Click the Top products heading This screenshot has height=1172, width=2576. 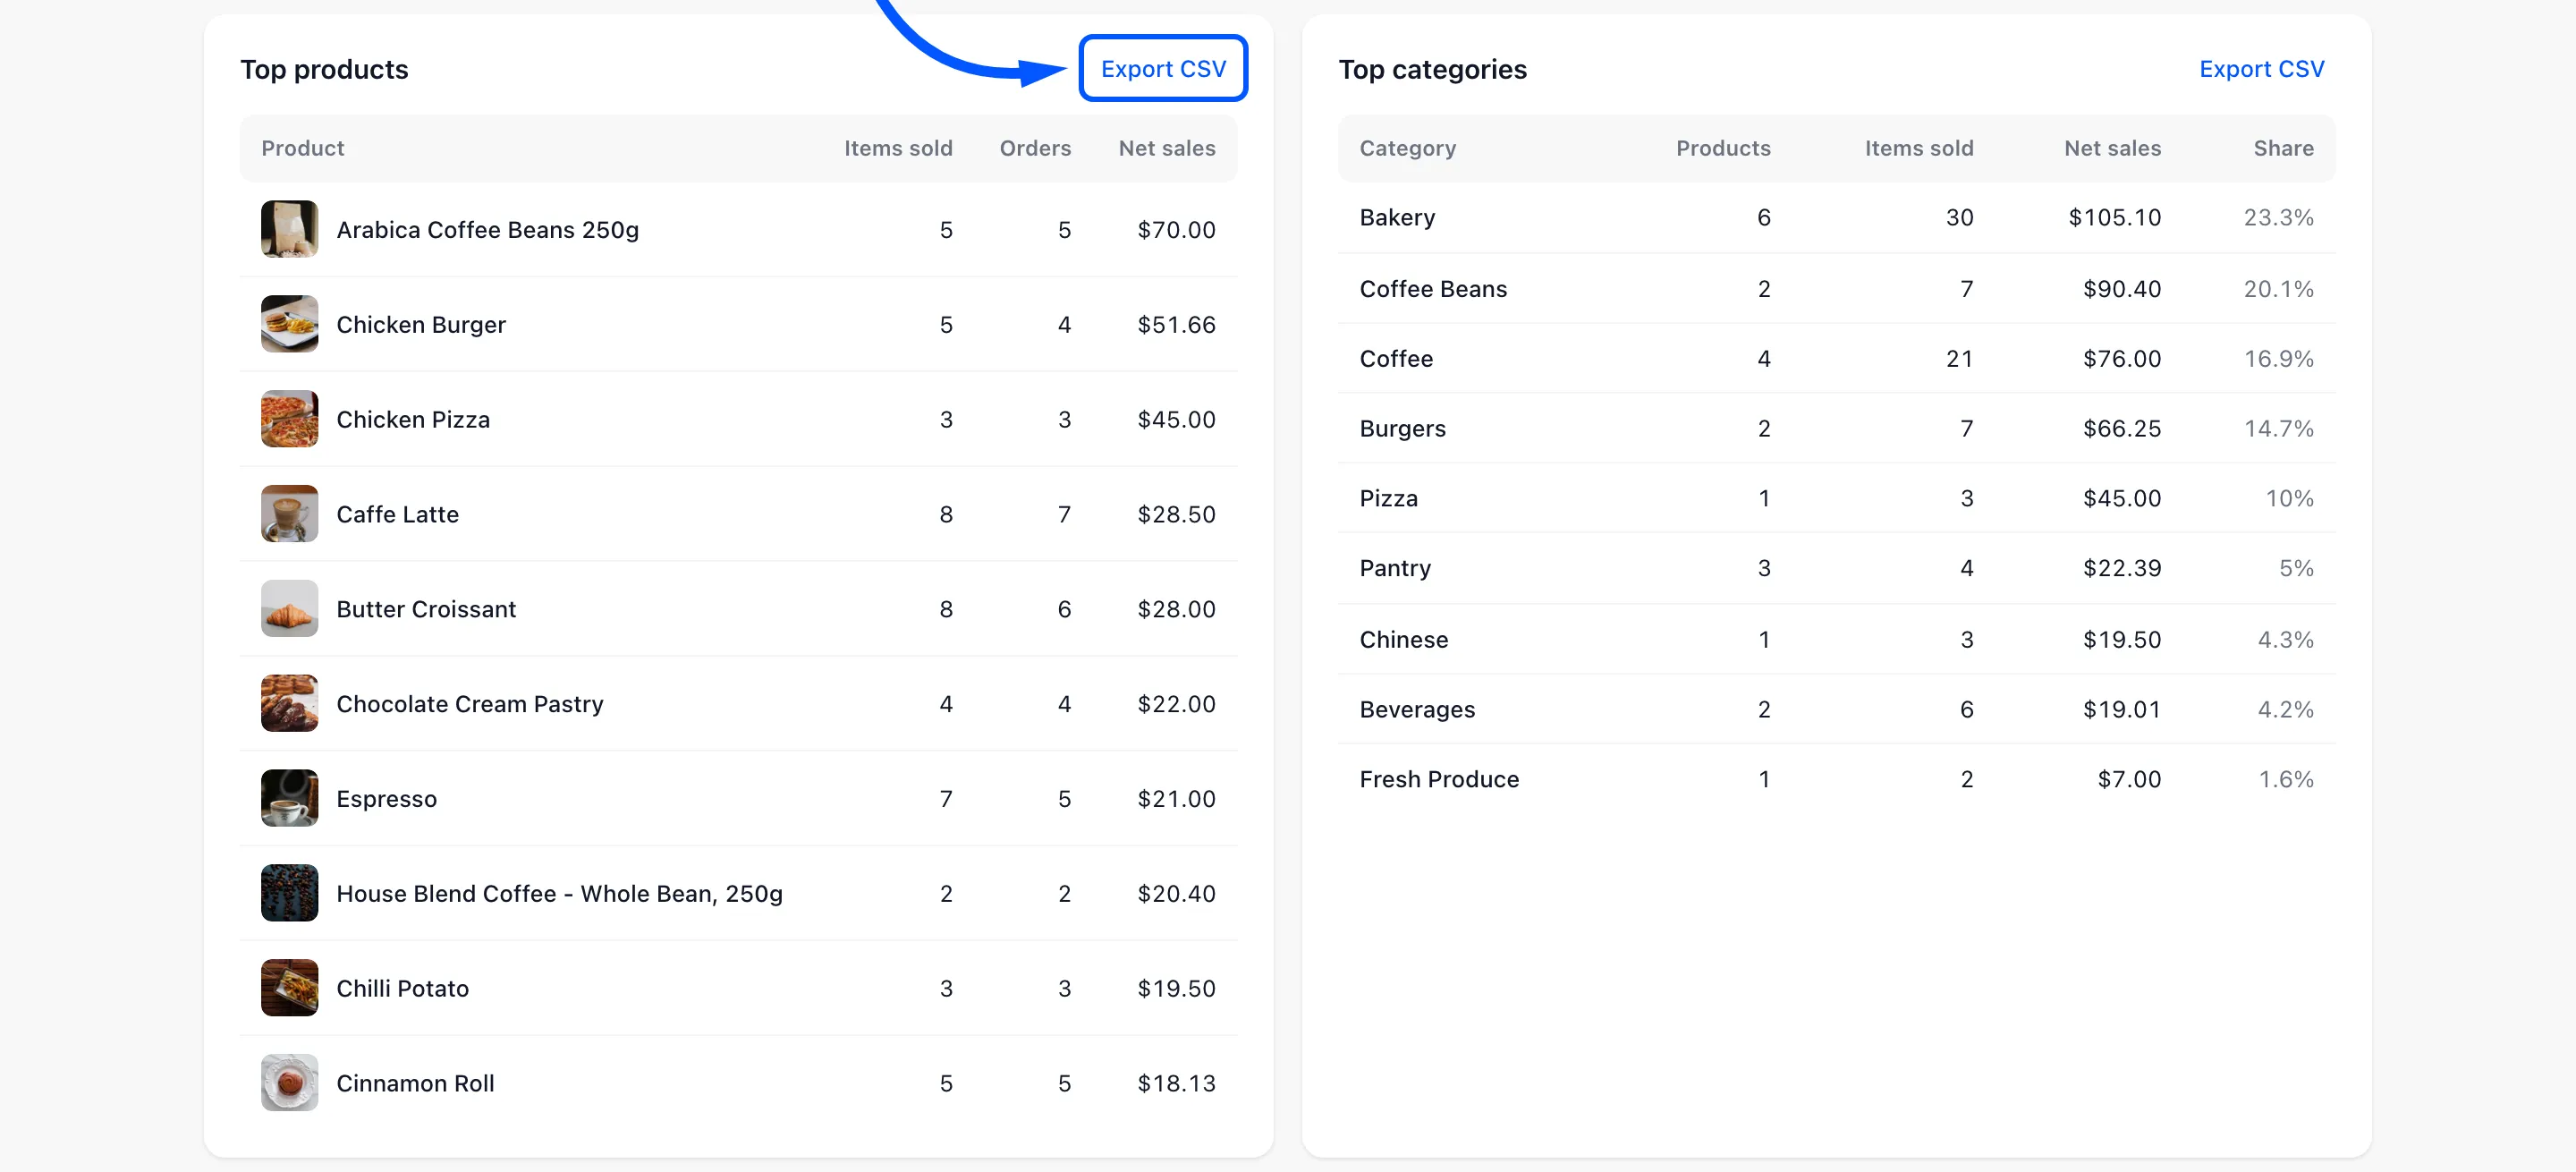(x=324, y=70)
